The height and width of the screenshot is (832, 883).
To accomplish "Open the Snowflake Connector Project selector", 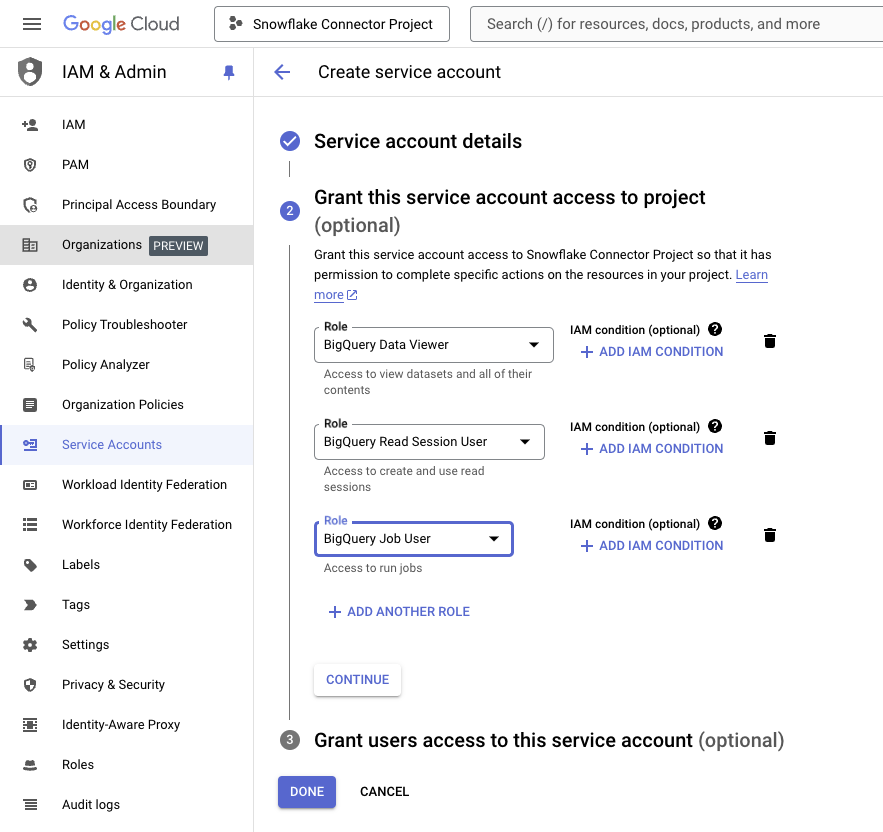I will click(332, 24).
